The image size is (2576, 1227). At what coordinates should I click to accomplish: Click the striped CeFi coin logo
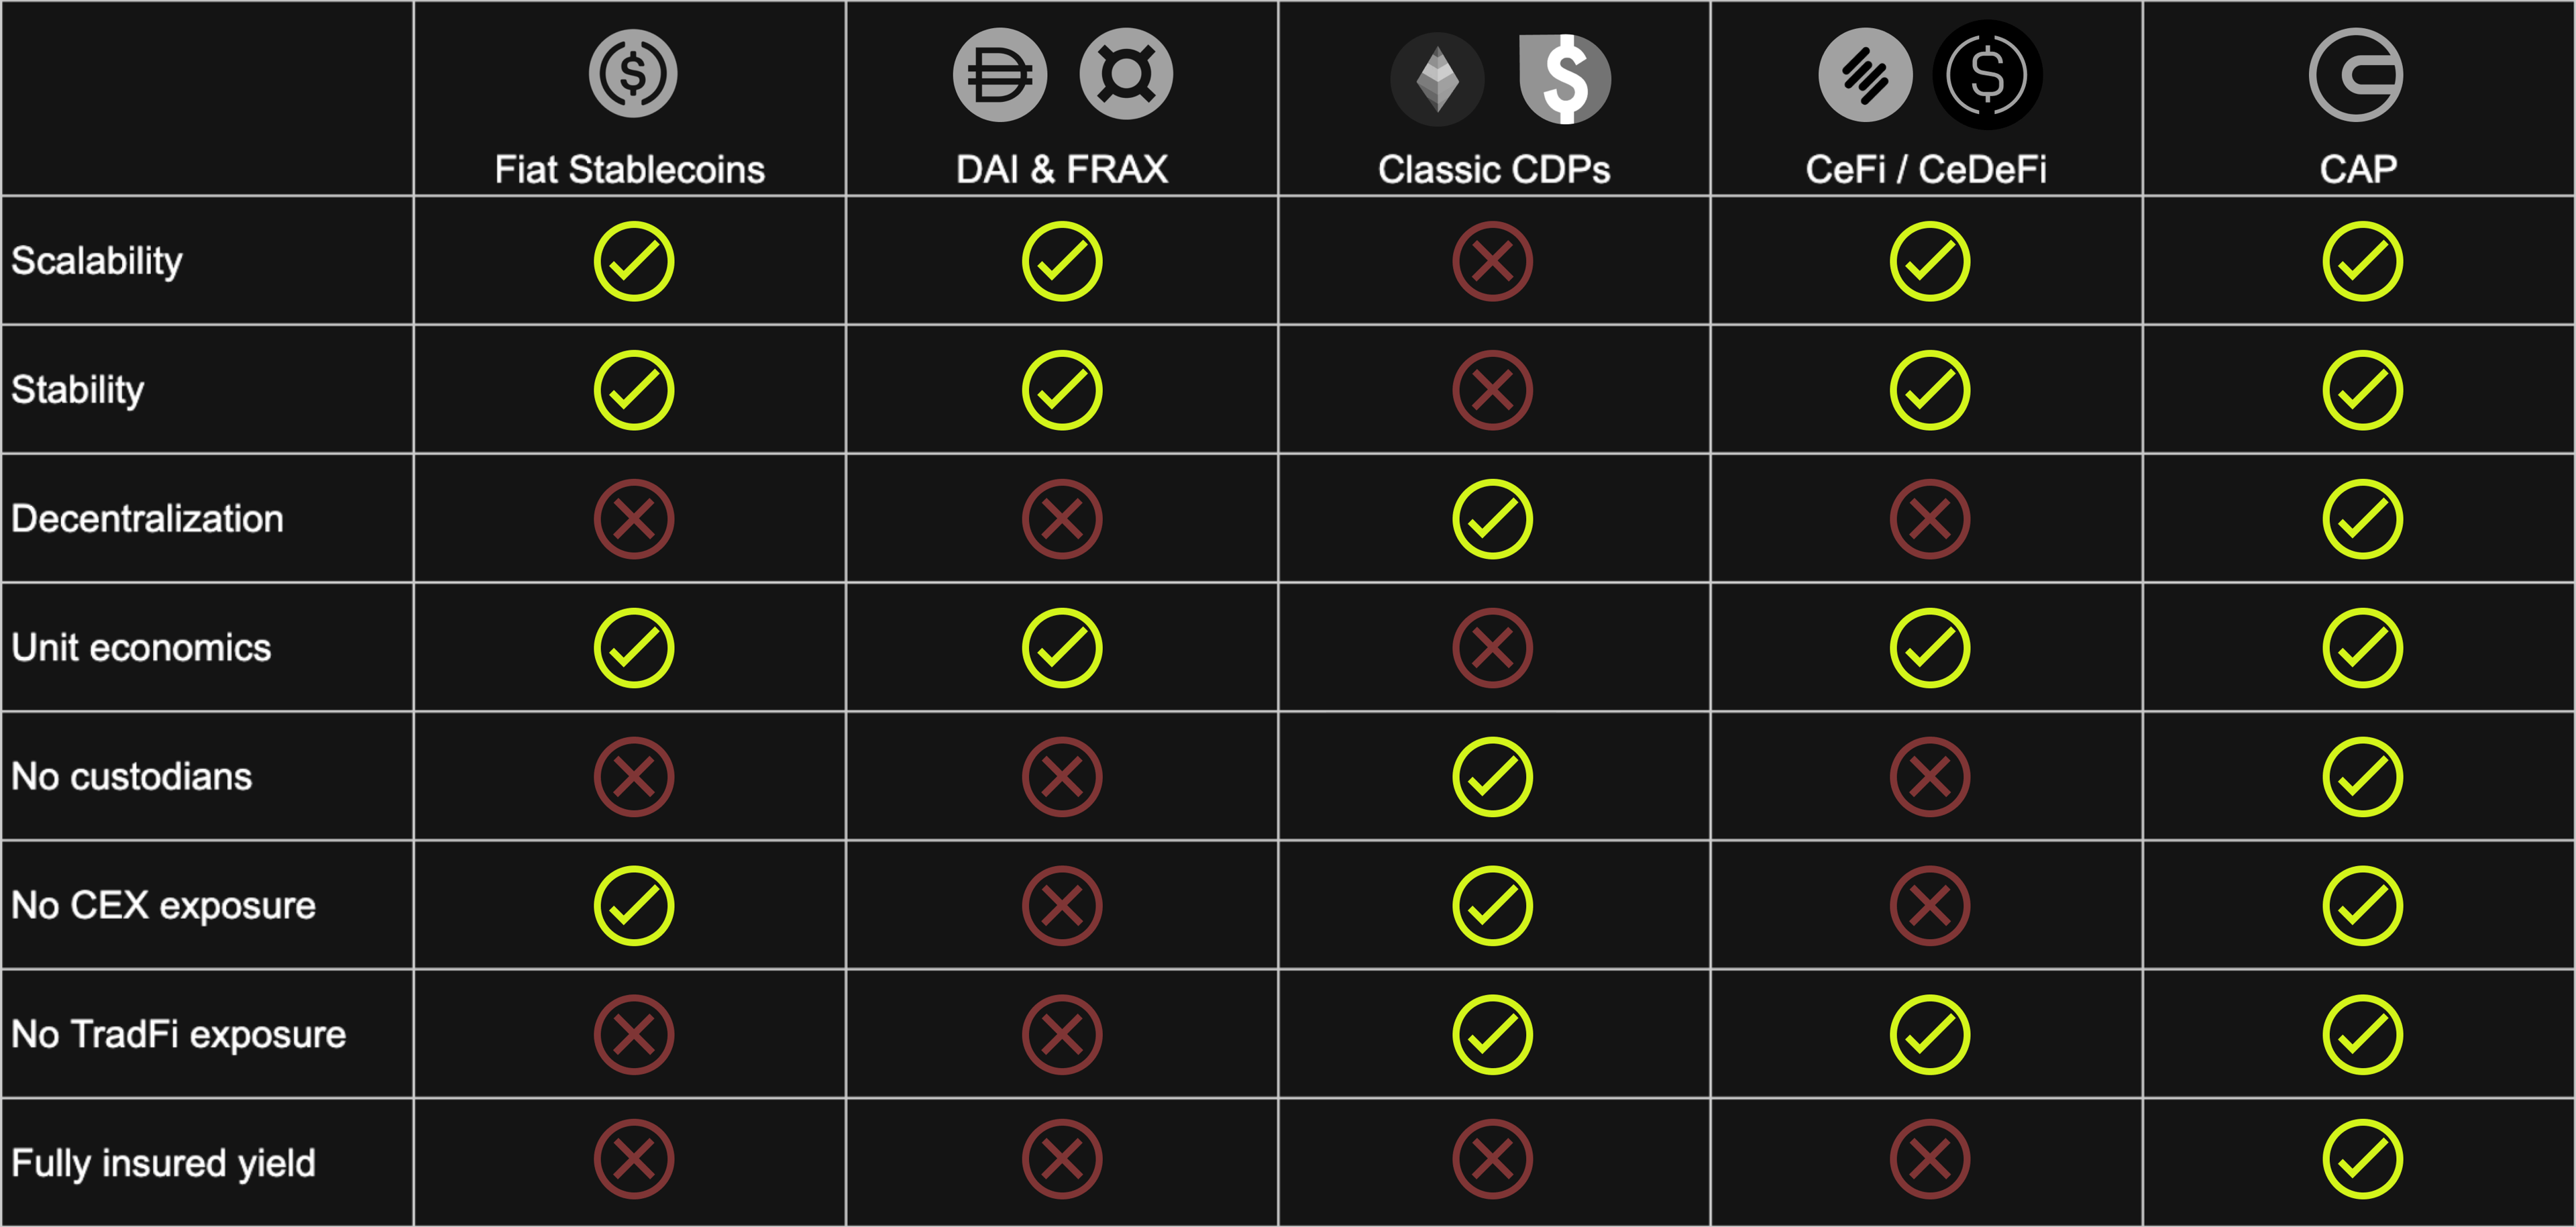(x=1865, y=75)
